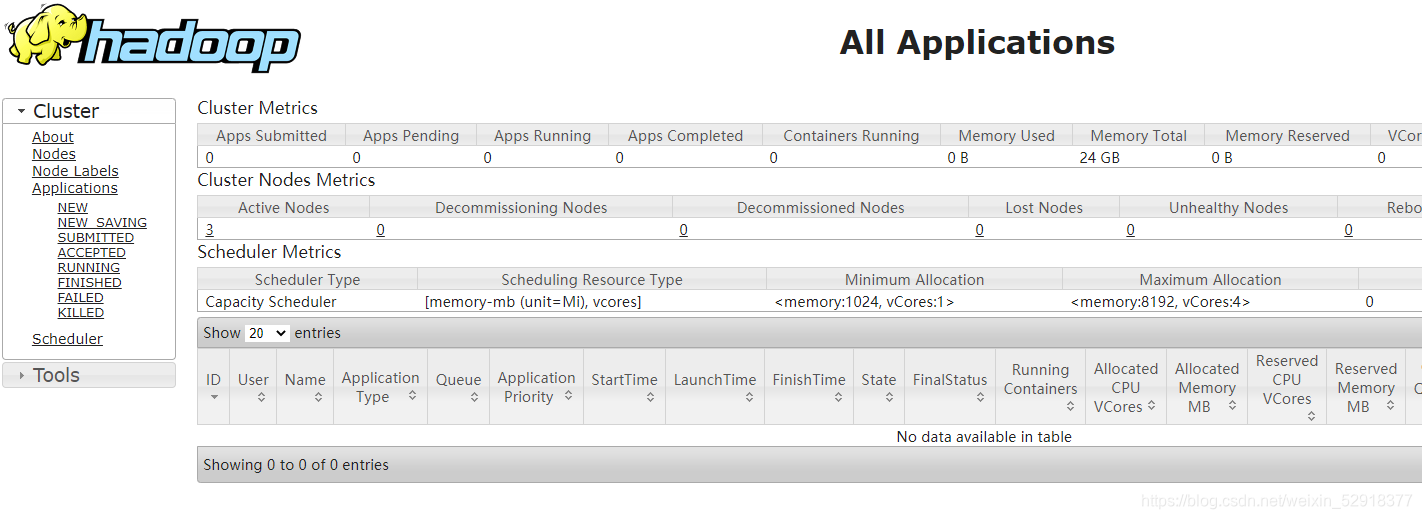
Task: Sort by LaunchTime column arrows
Action: (x=749, y=397)
